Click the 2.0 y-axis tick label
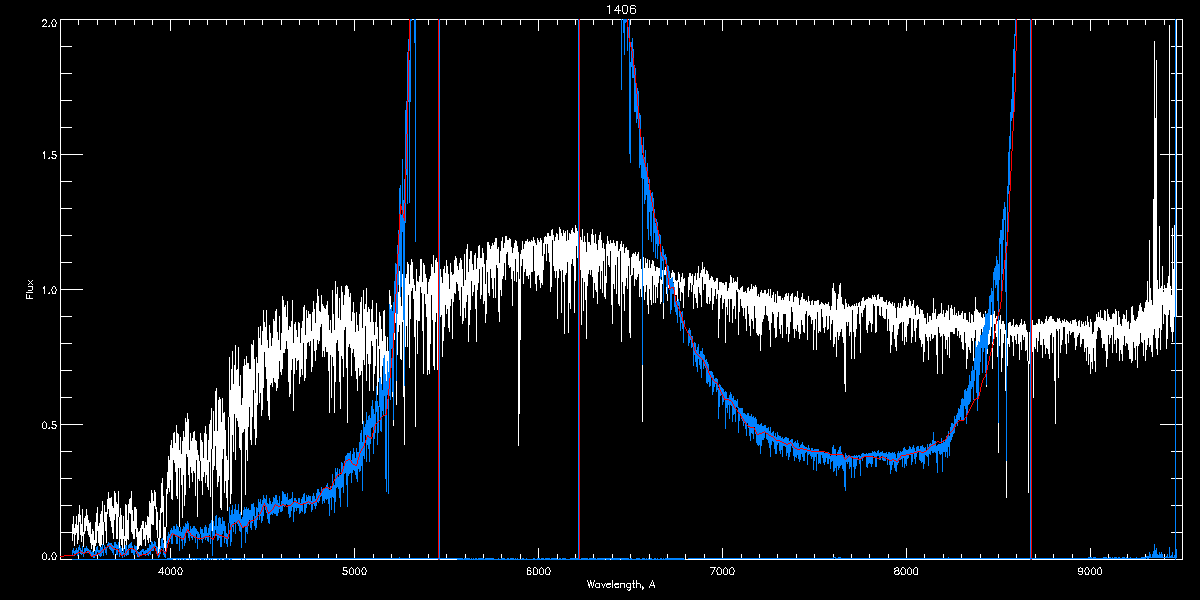The image size is (1200, 600). (46, 21)
